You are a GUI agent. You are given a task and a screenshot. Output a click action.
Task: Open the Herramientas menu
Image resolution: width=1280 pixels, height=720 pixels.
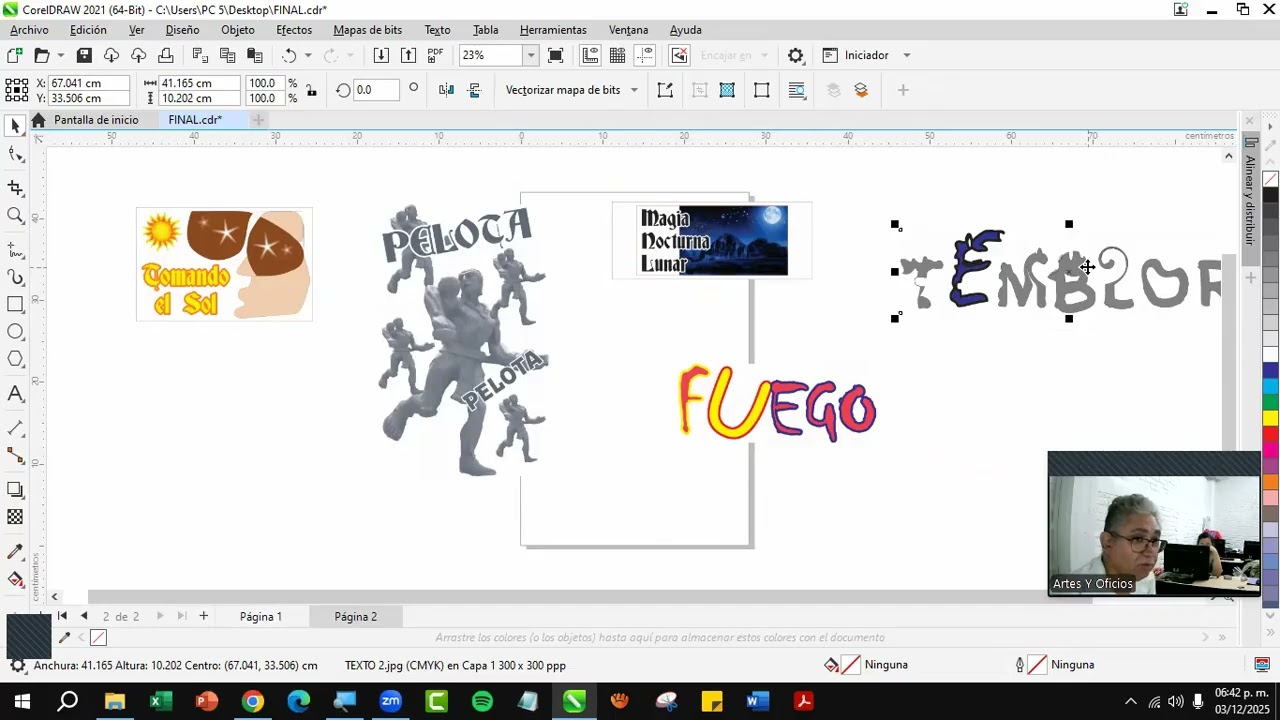coord(553,30)
